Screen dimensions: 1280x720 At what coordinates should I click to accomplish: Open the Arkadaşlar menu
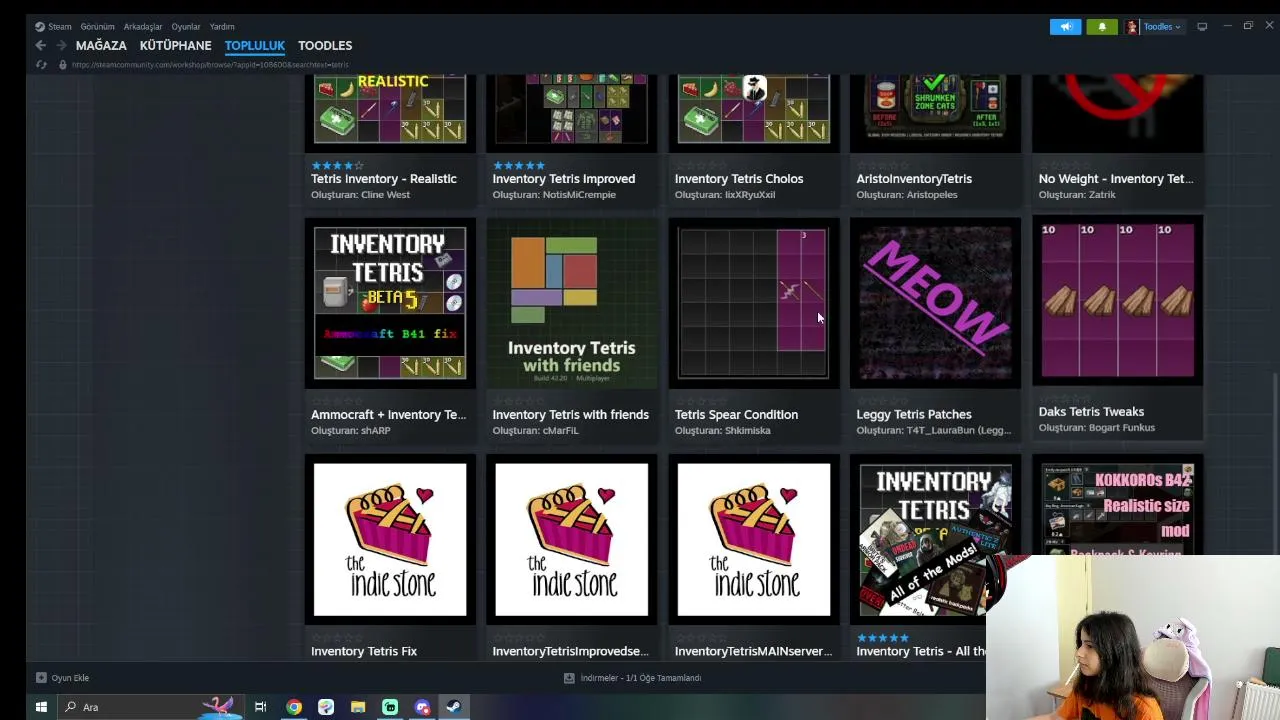pyautogui.click(x=143, y=27)
